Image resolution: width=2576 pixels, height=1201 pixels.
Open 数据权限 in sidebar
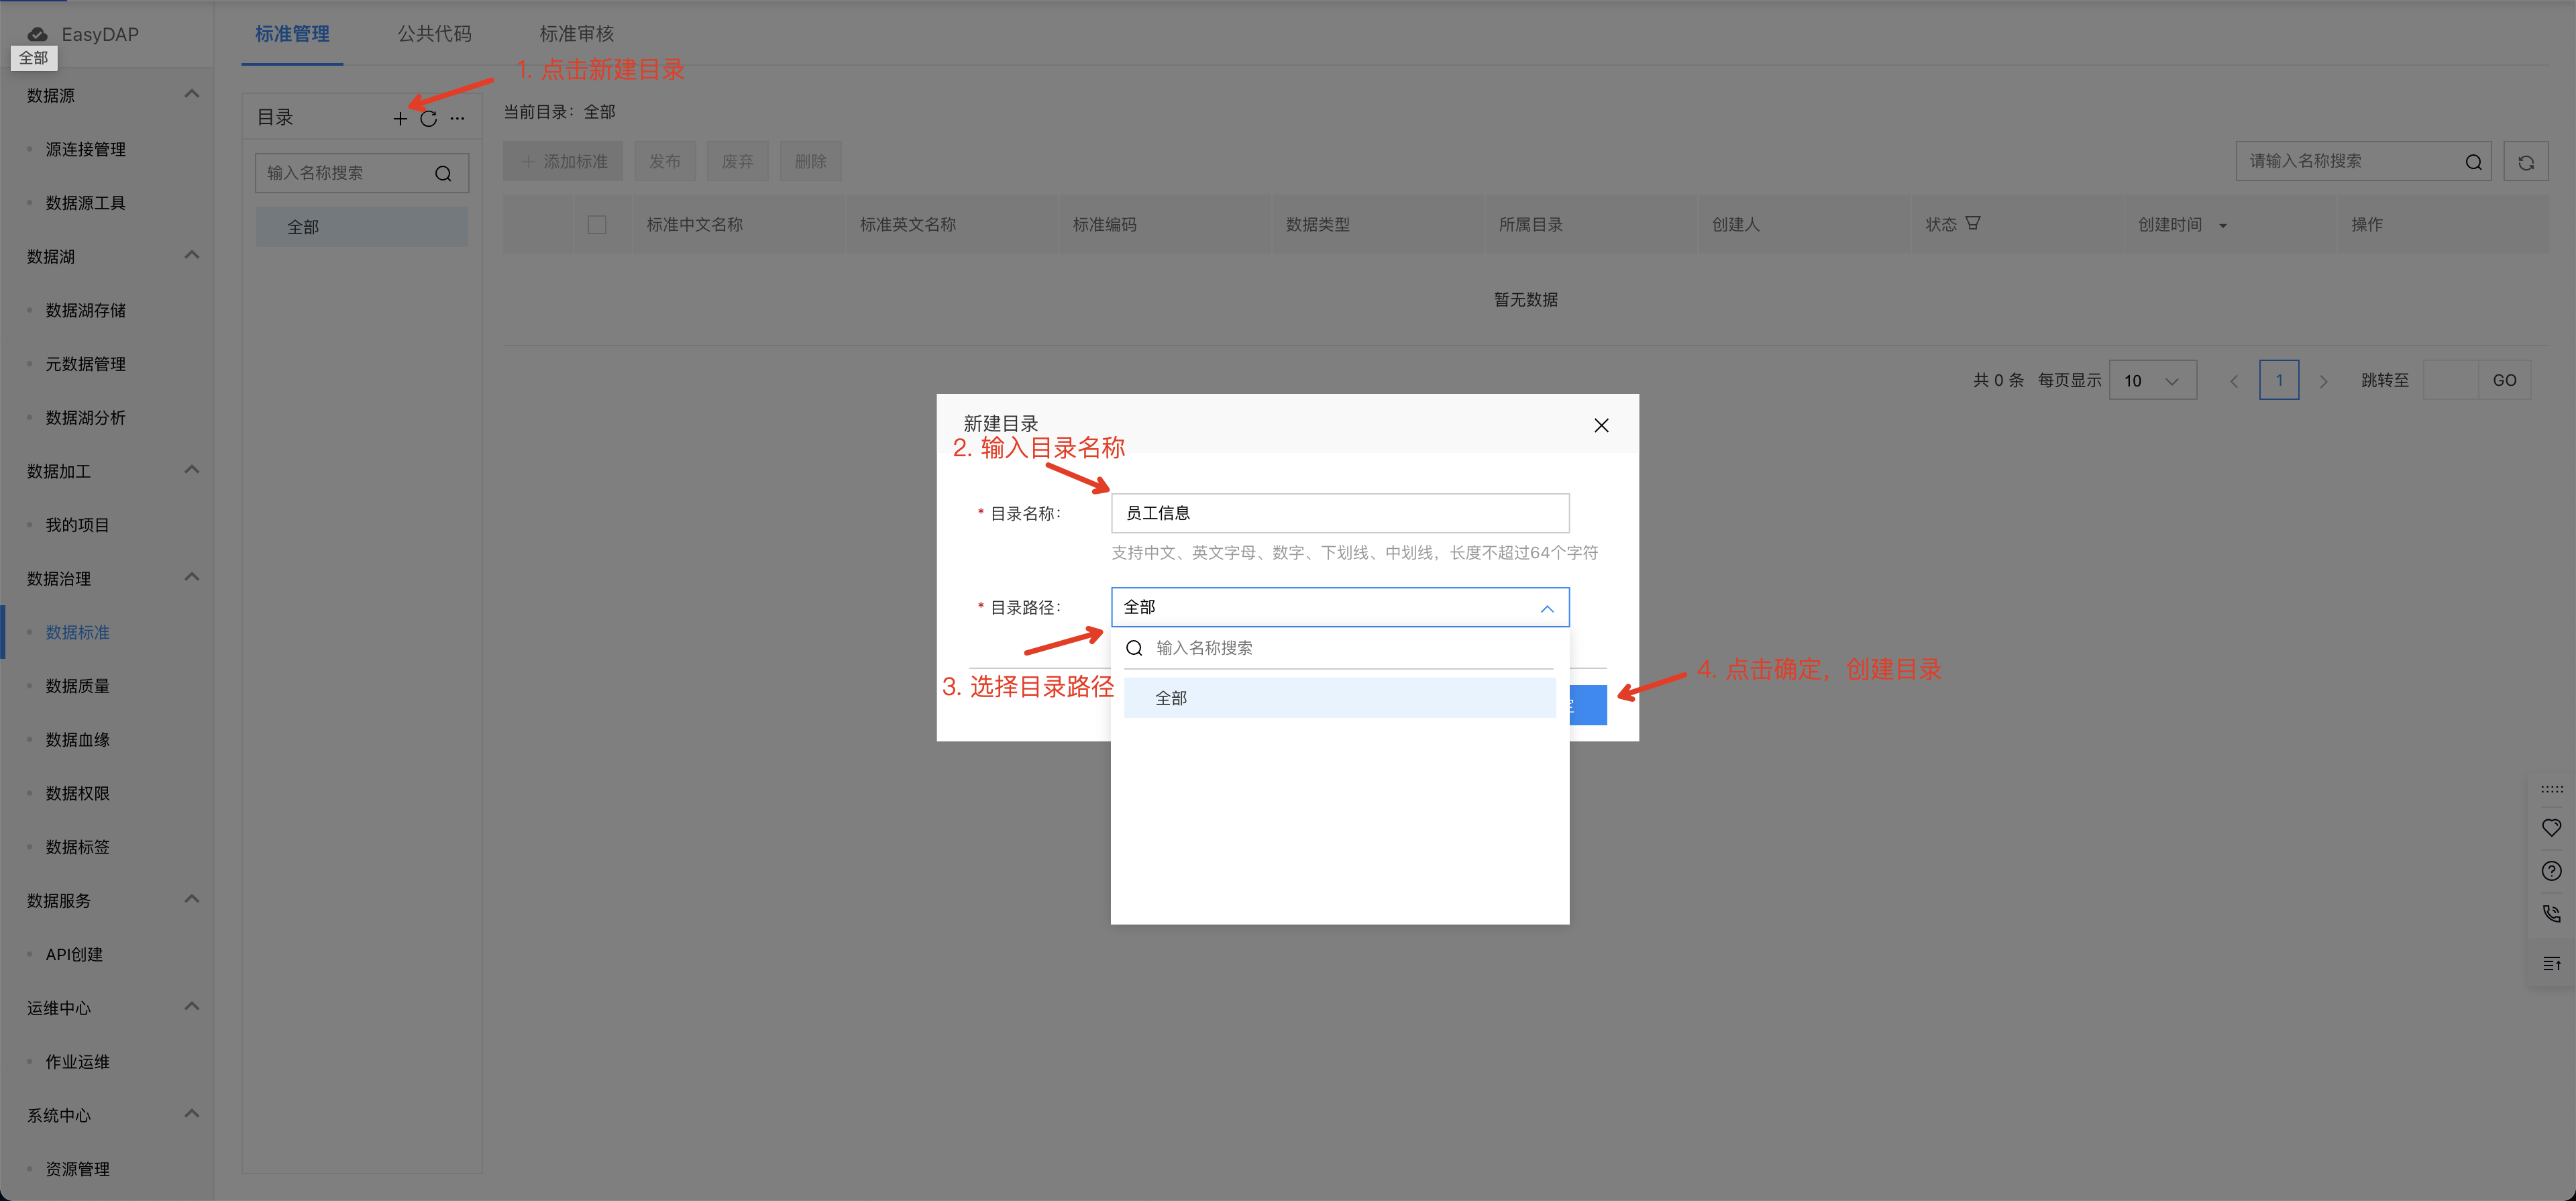(78, 794)
